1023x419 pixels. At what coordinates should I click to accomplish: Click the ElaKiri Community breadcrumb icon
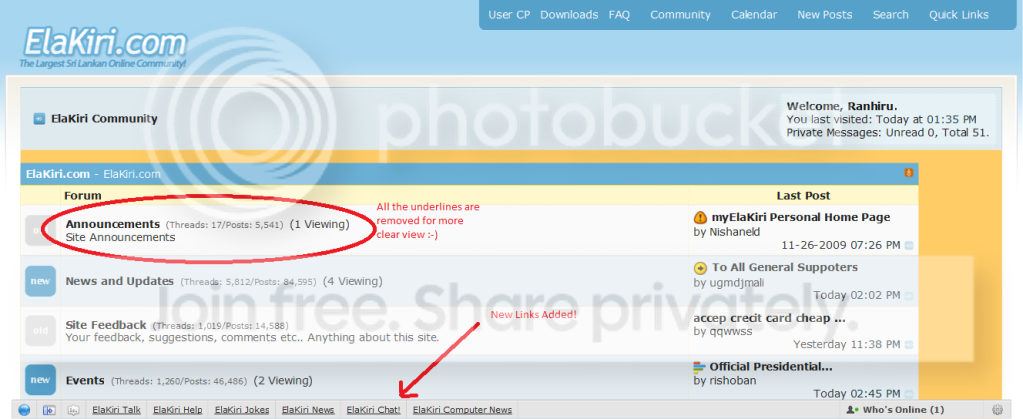pos(38,119)
